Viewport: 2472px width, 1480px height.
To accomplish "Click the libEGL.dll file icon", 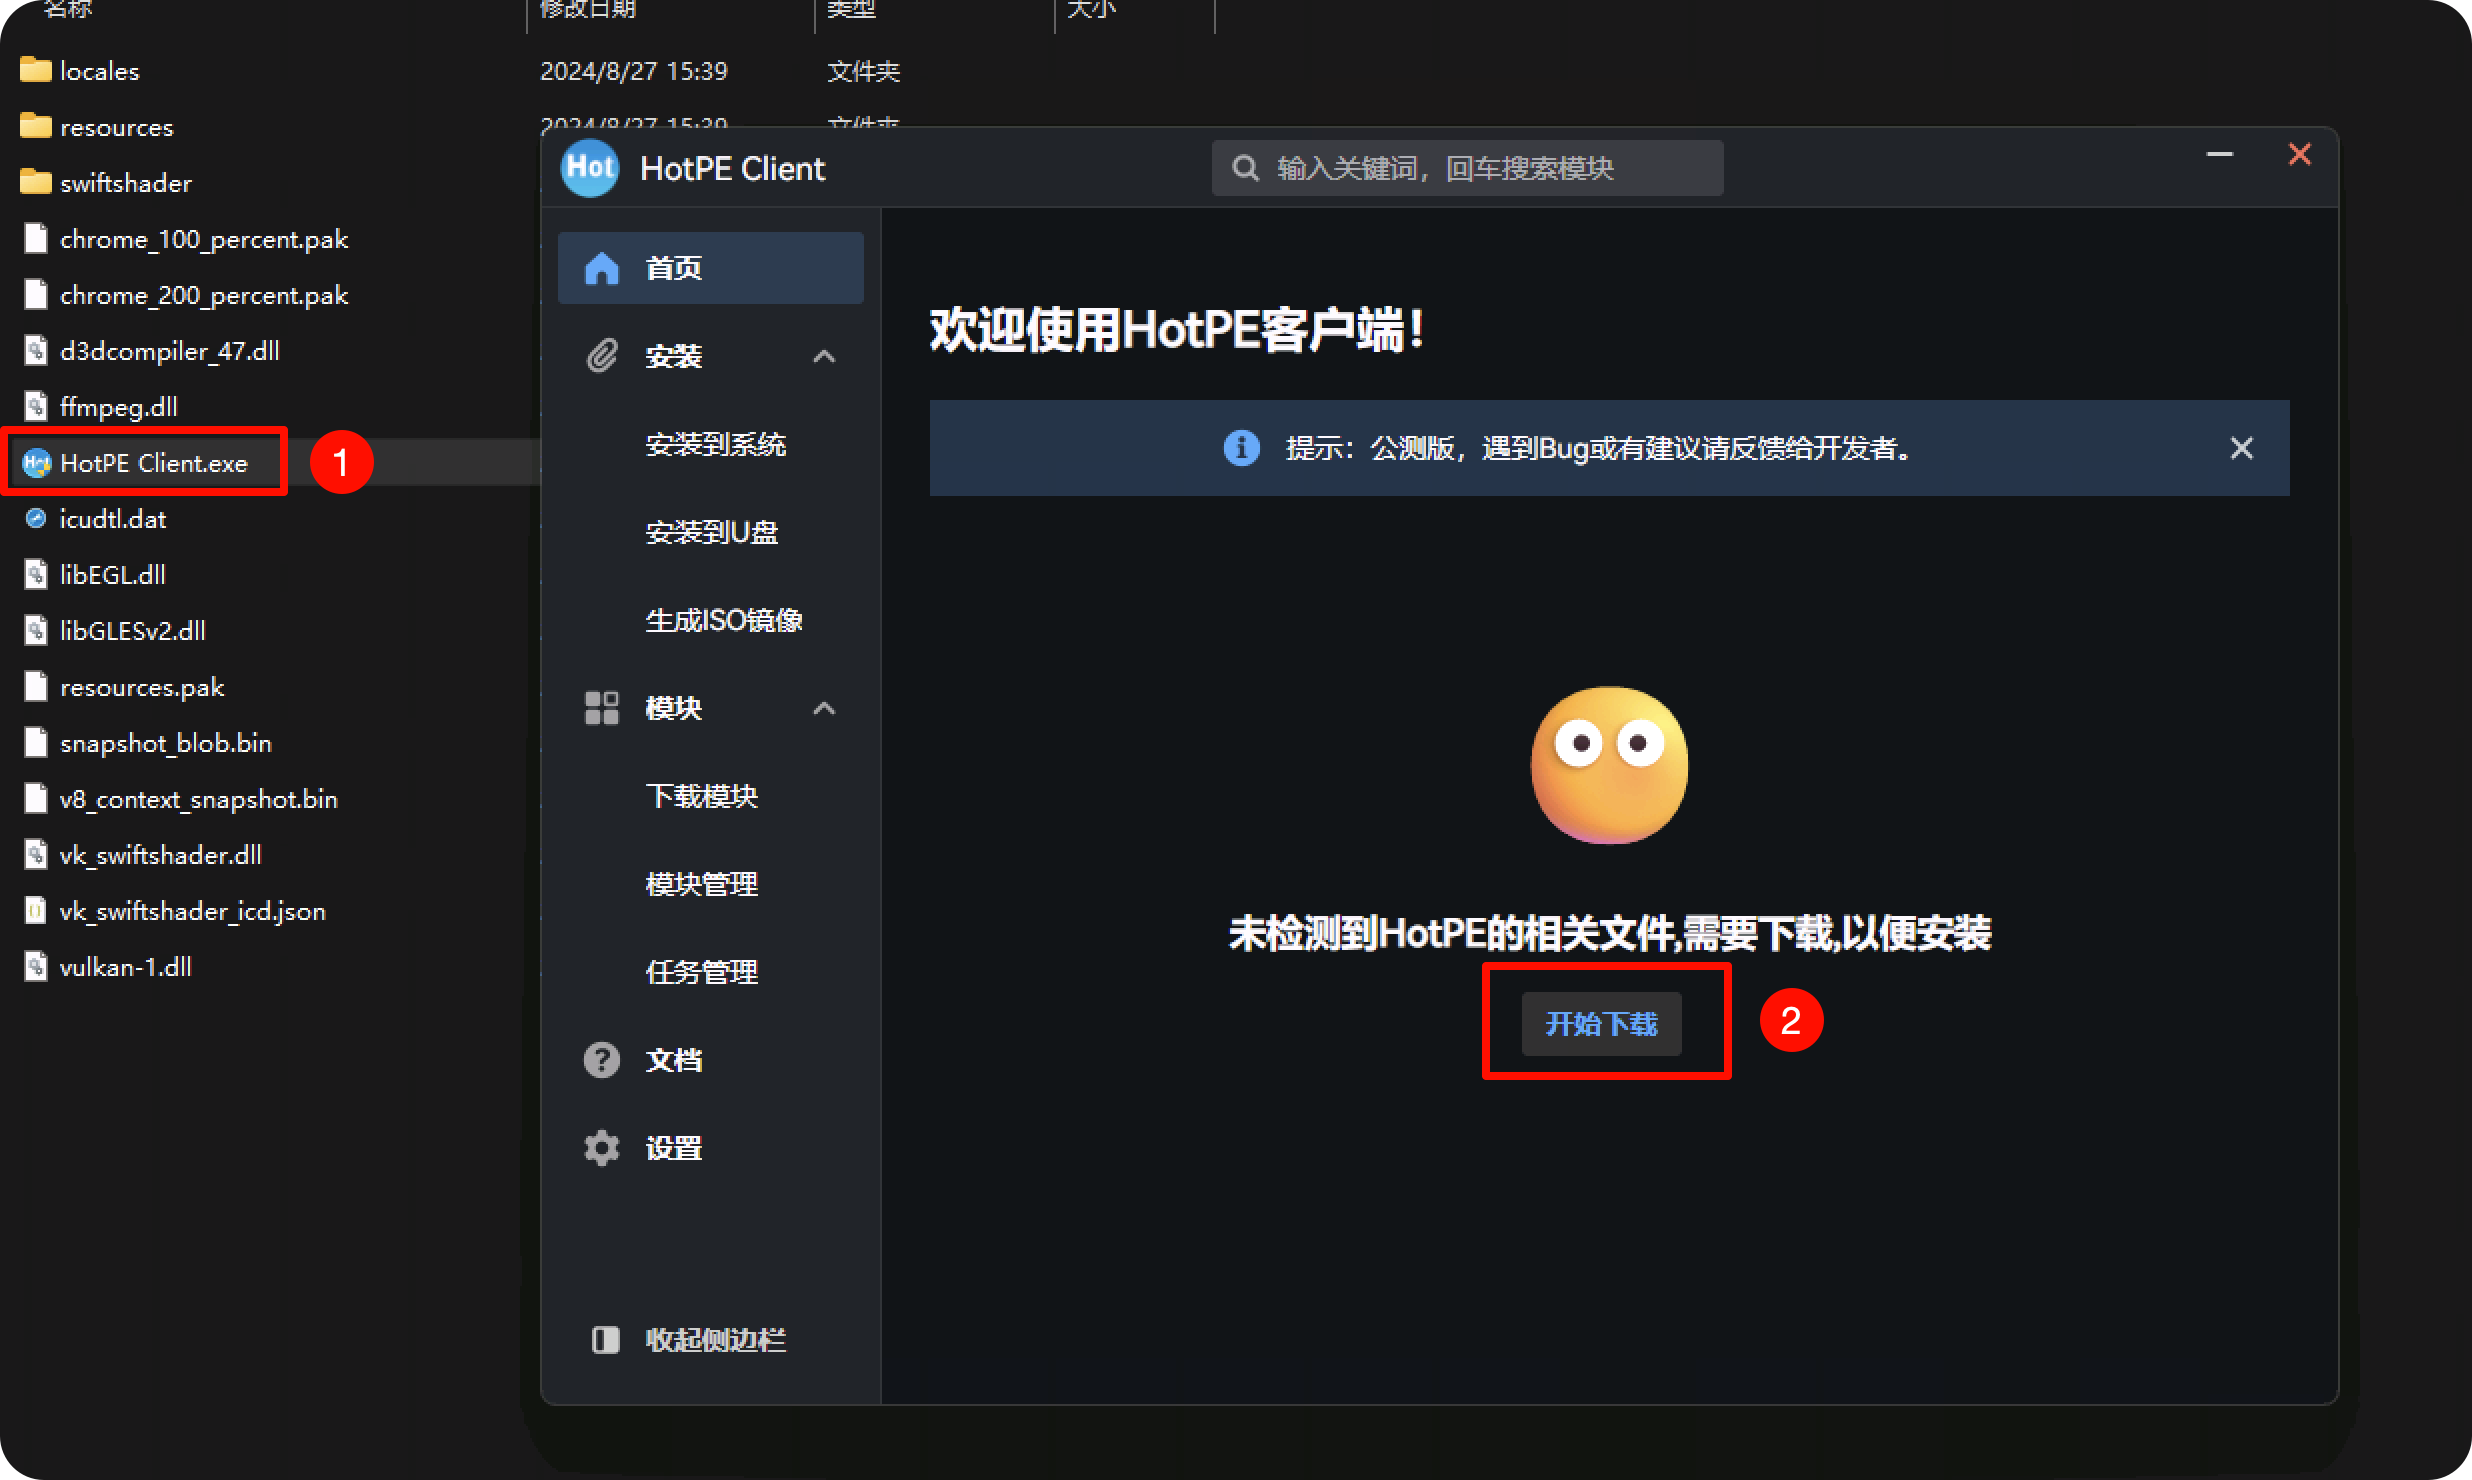I will [36, 574].
